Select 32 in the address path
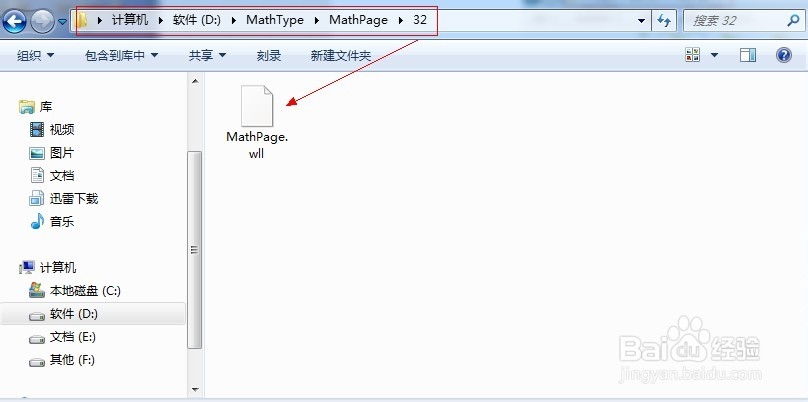The height and width of the screenshot is (402, 808). [419, 20]
